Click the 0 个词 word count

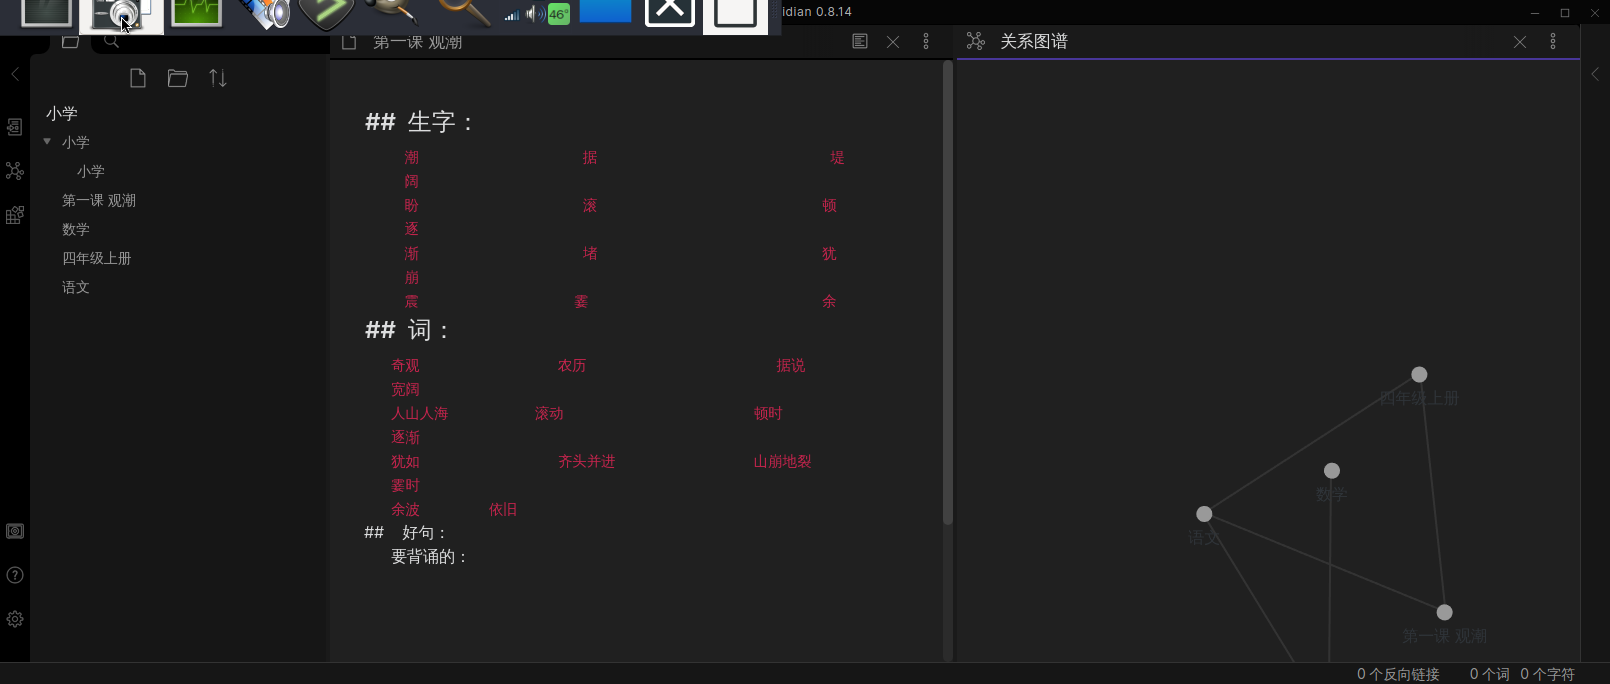point(1490,674)
